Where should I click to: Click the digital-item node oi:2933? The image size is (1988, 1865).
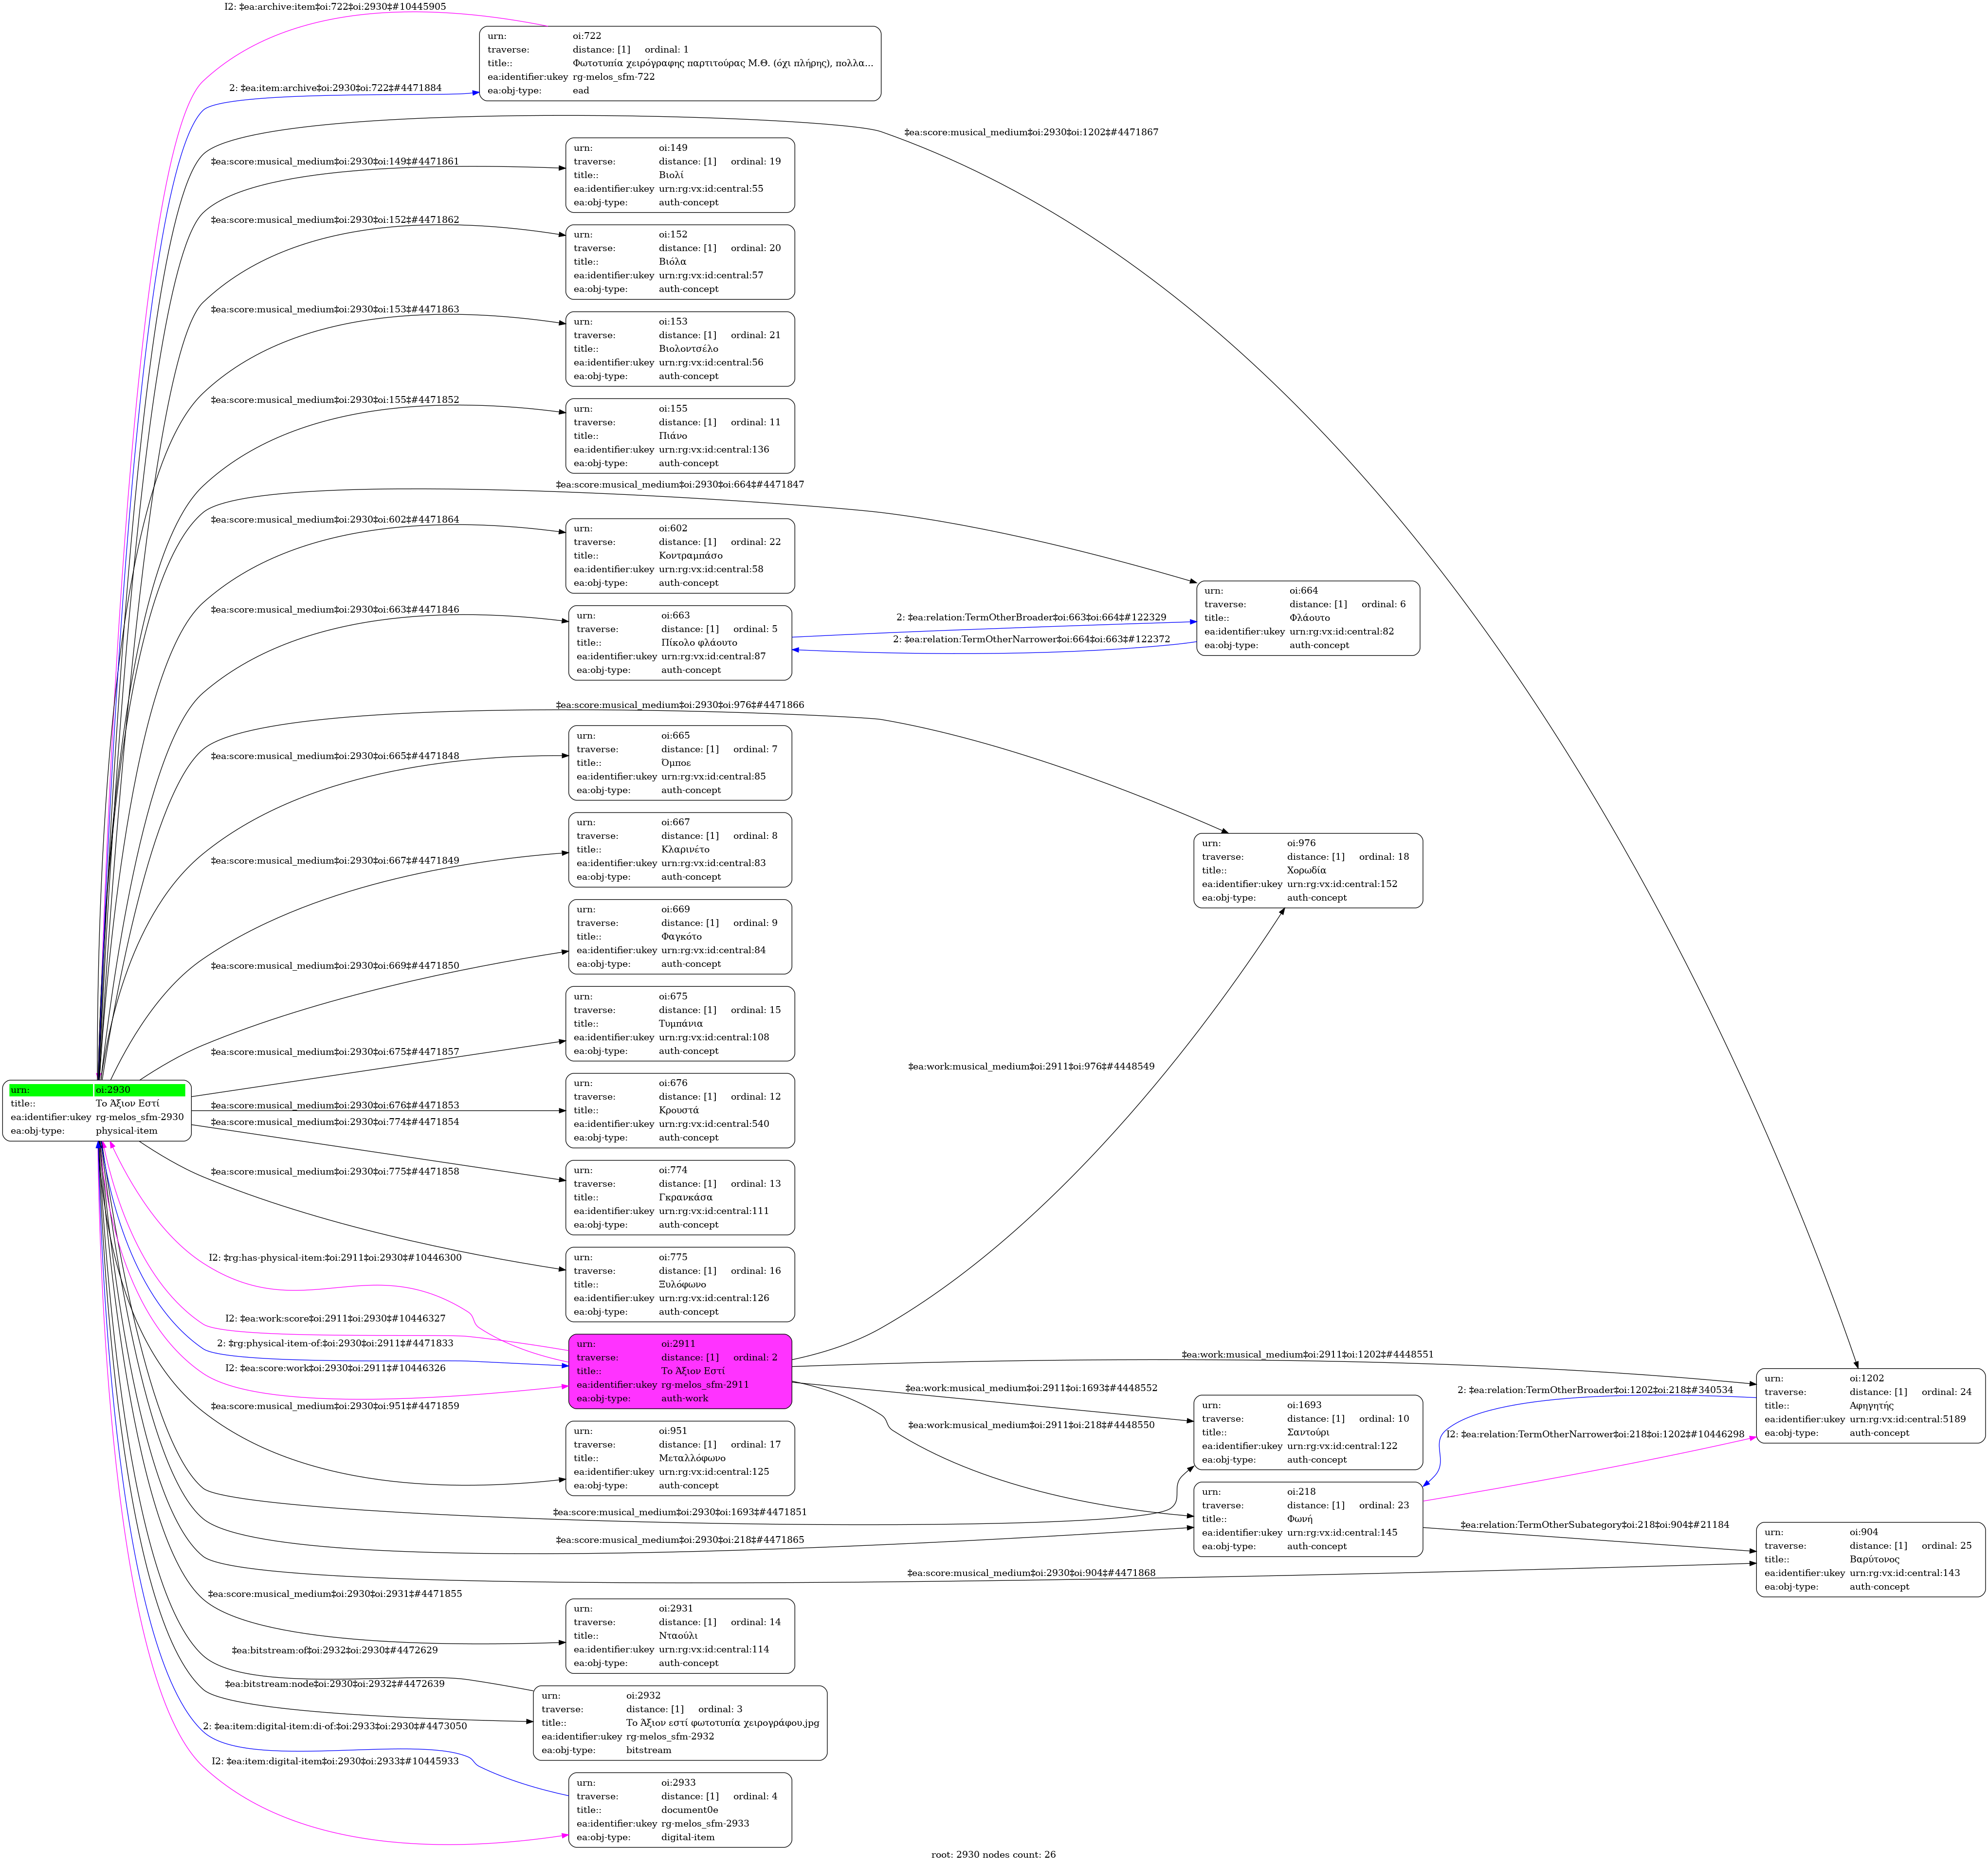tap(680, 1810)
